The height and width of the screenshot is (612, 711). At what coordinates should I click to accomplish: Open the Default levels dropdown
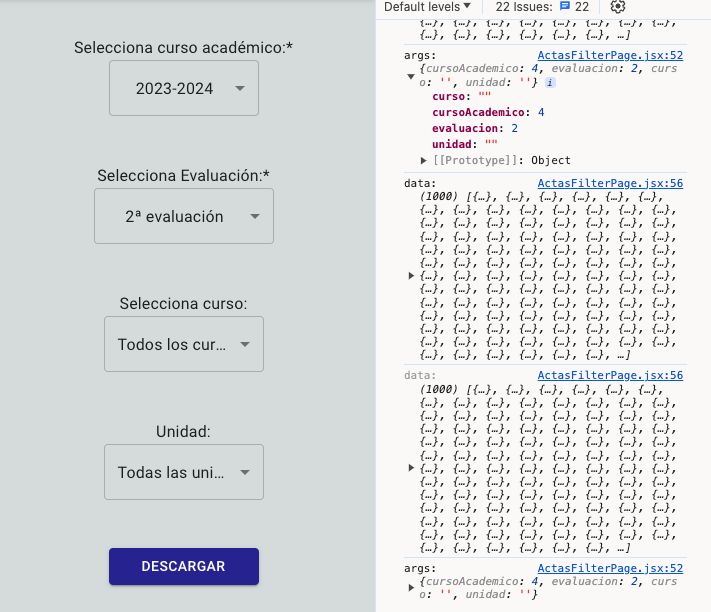(427, 7)
